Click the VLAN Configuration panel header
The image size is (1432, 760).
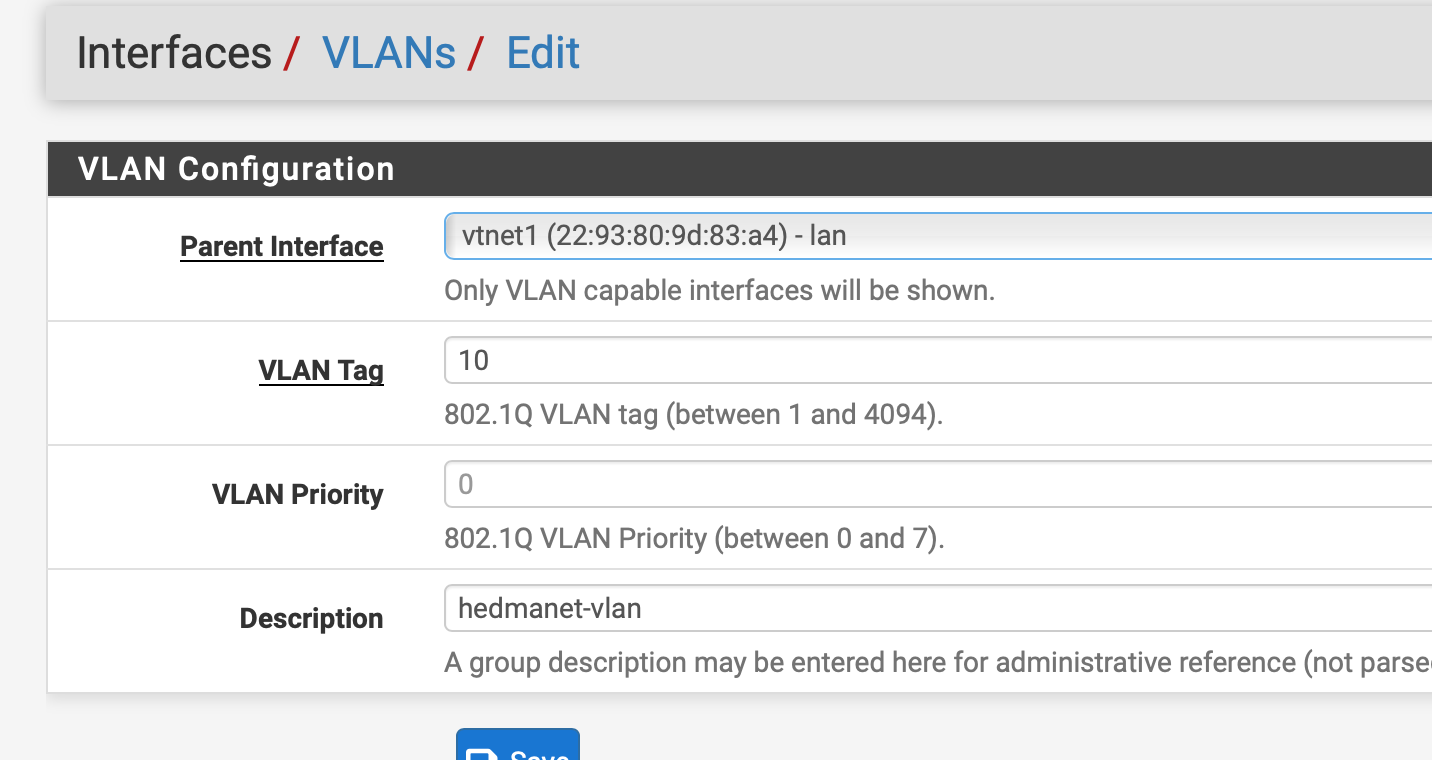coord(236,169)
